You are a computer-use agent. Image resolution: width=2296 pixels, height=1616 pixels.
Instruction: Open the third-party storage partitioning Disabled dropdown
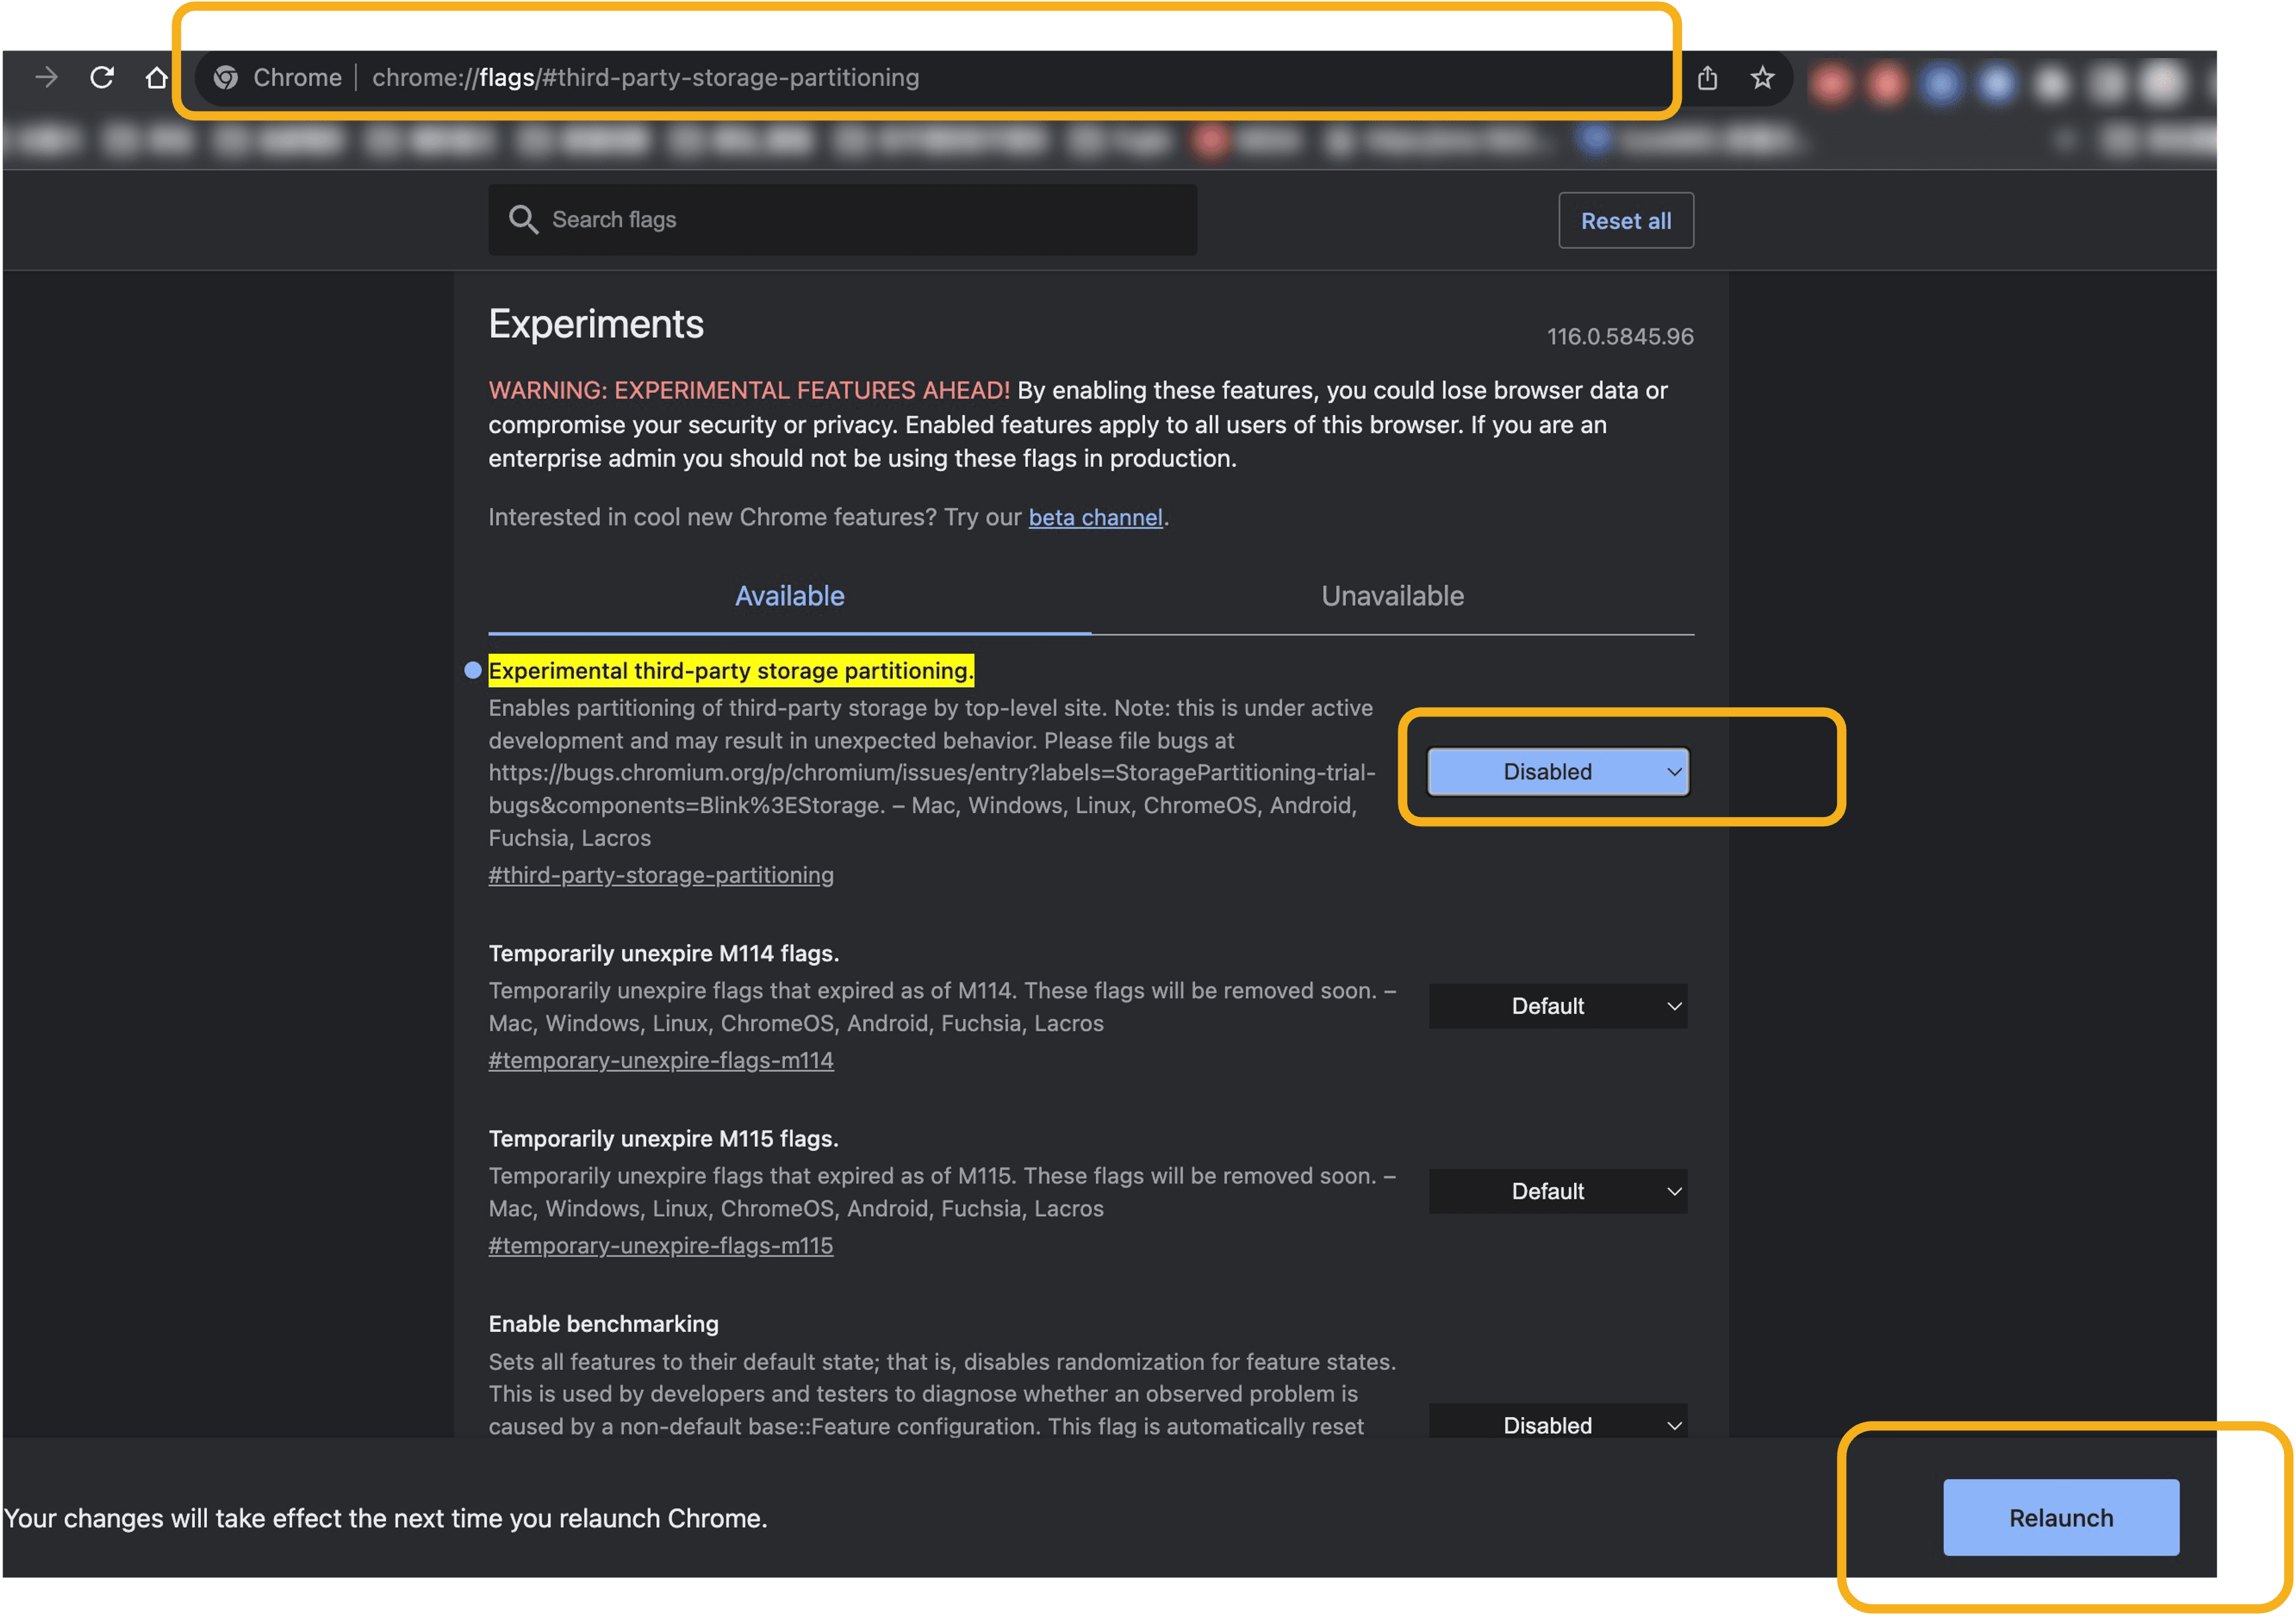pos(1558,771)
